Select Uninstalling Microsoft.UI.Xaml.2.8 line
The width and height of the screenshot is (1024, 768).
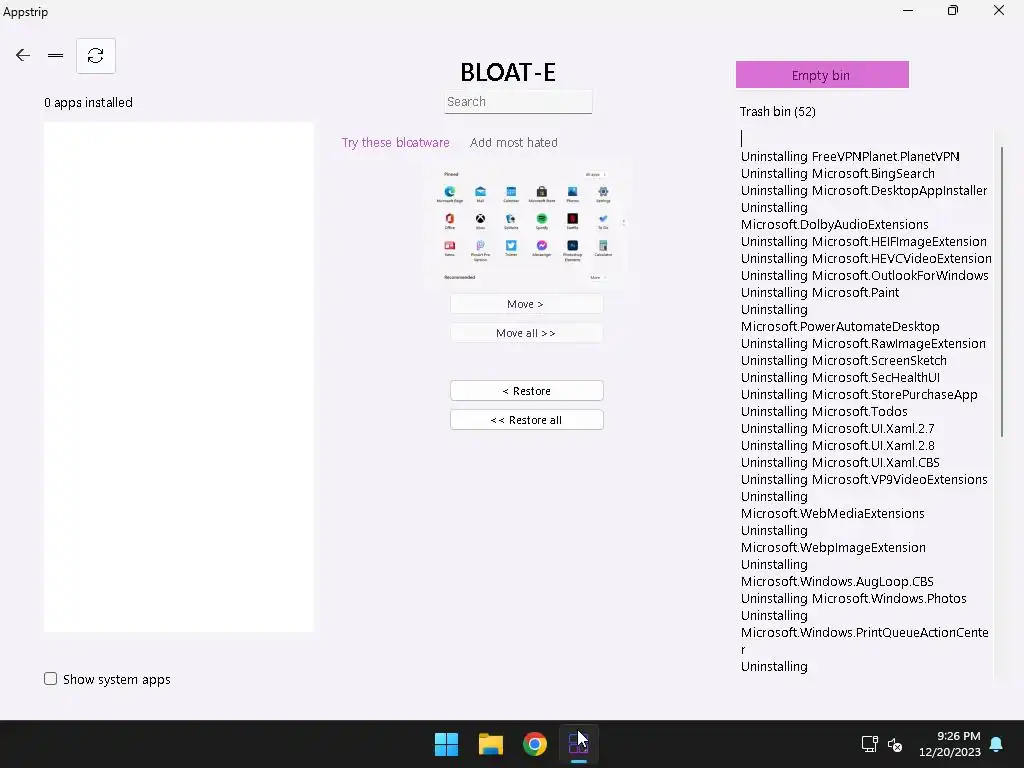(x=837, y=445)
